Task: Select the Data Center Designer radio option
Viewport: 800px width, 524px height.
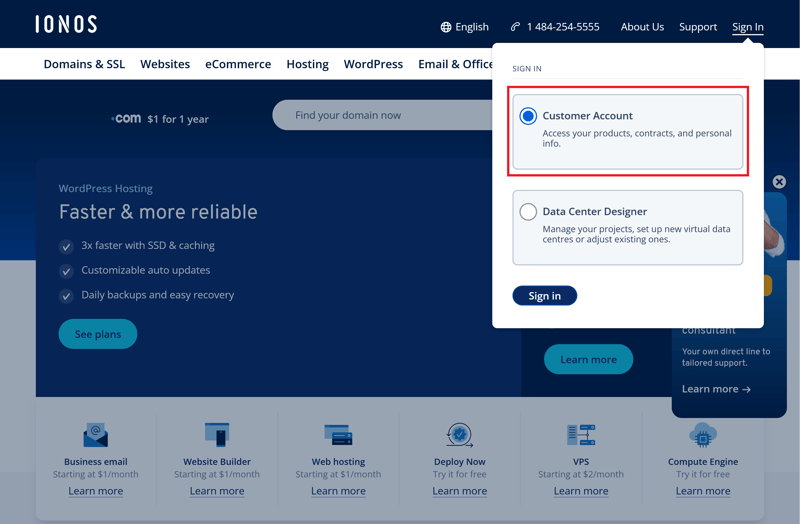Action: tap(528, 212)
